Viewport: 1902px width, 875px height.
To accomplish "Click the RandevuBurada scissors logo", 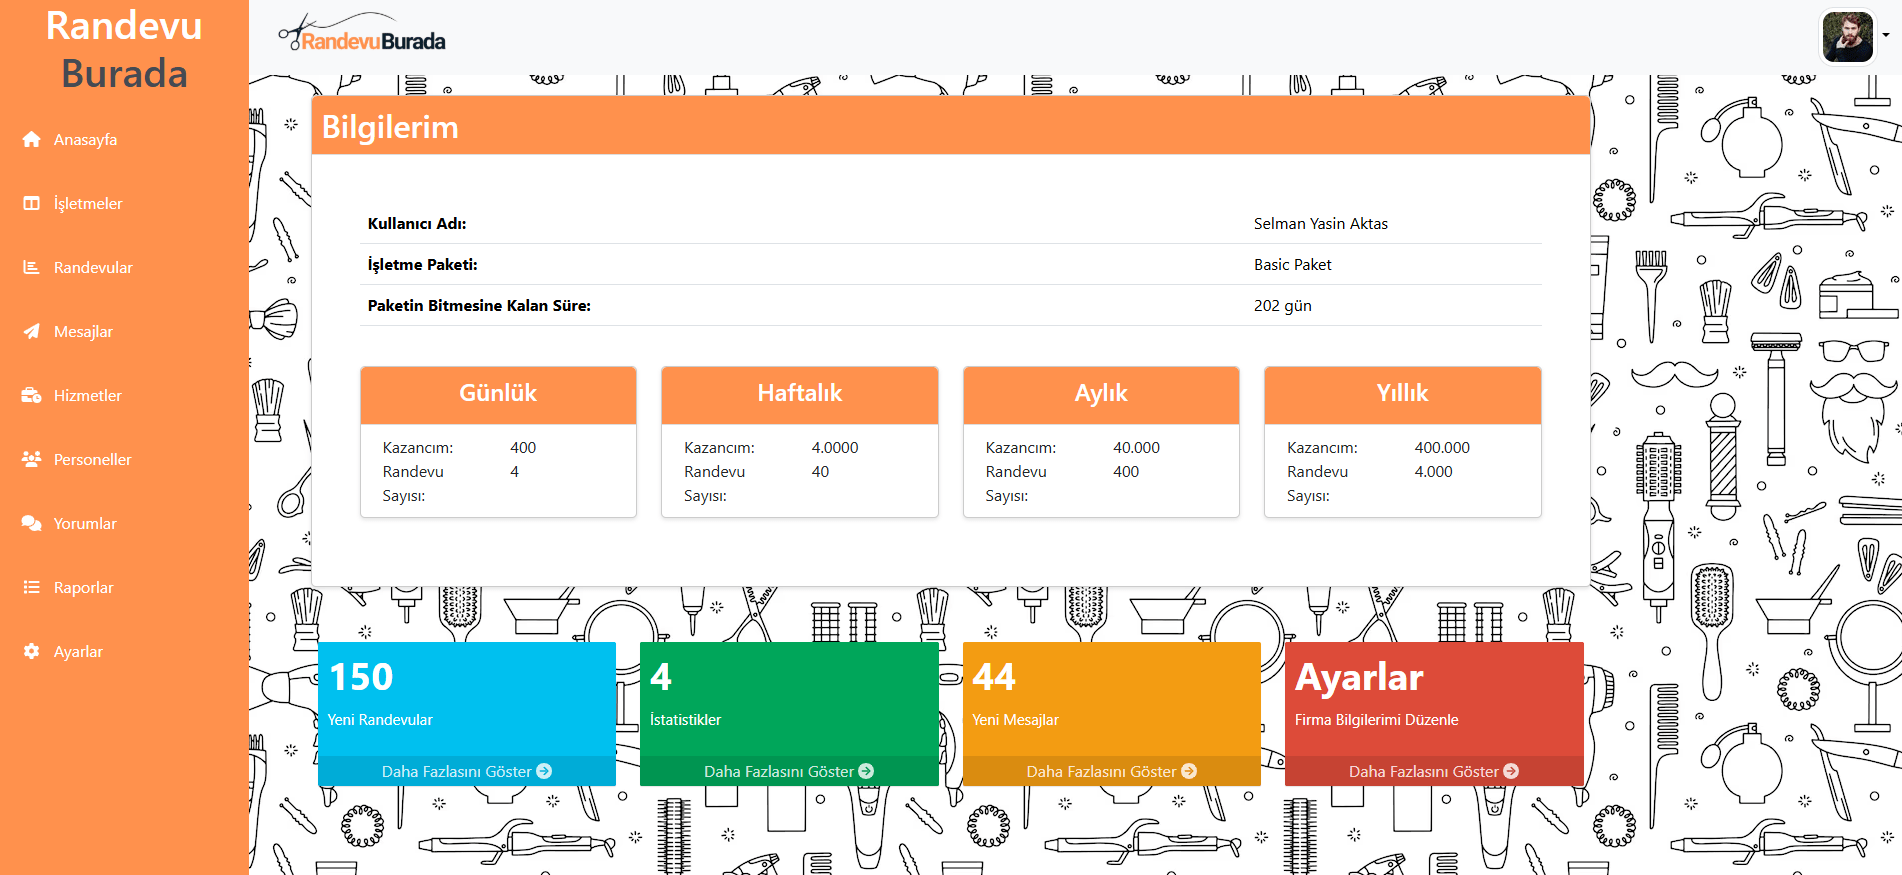I will pos(362,33).
